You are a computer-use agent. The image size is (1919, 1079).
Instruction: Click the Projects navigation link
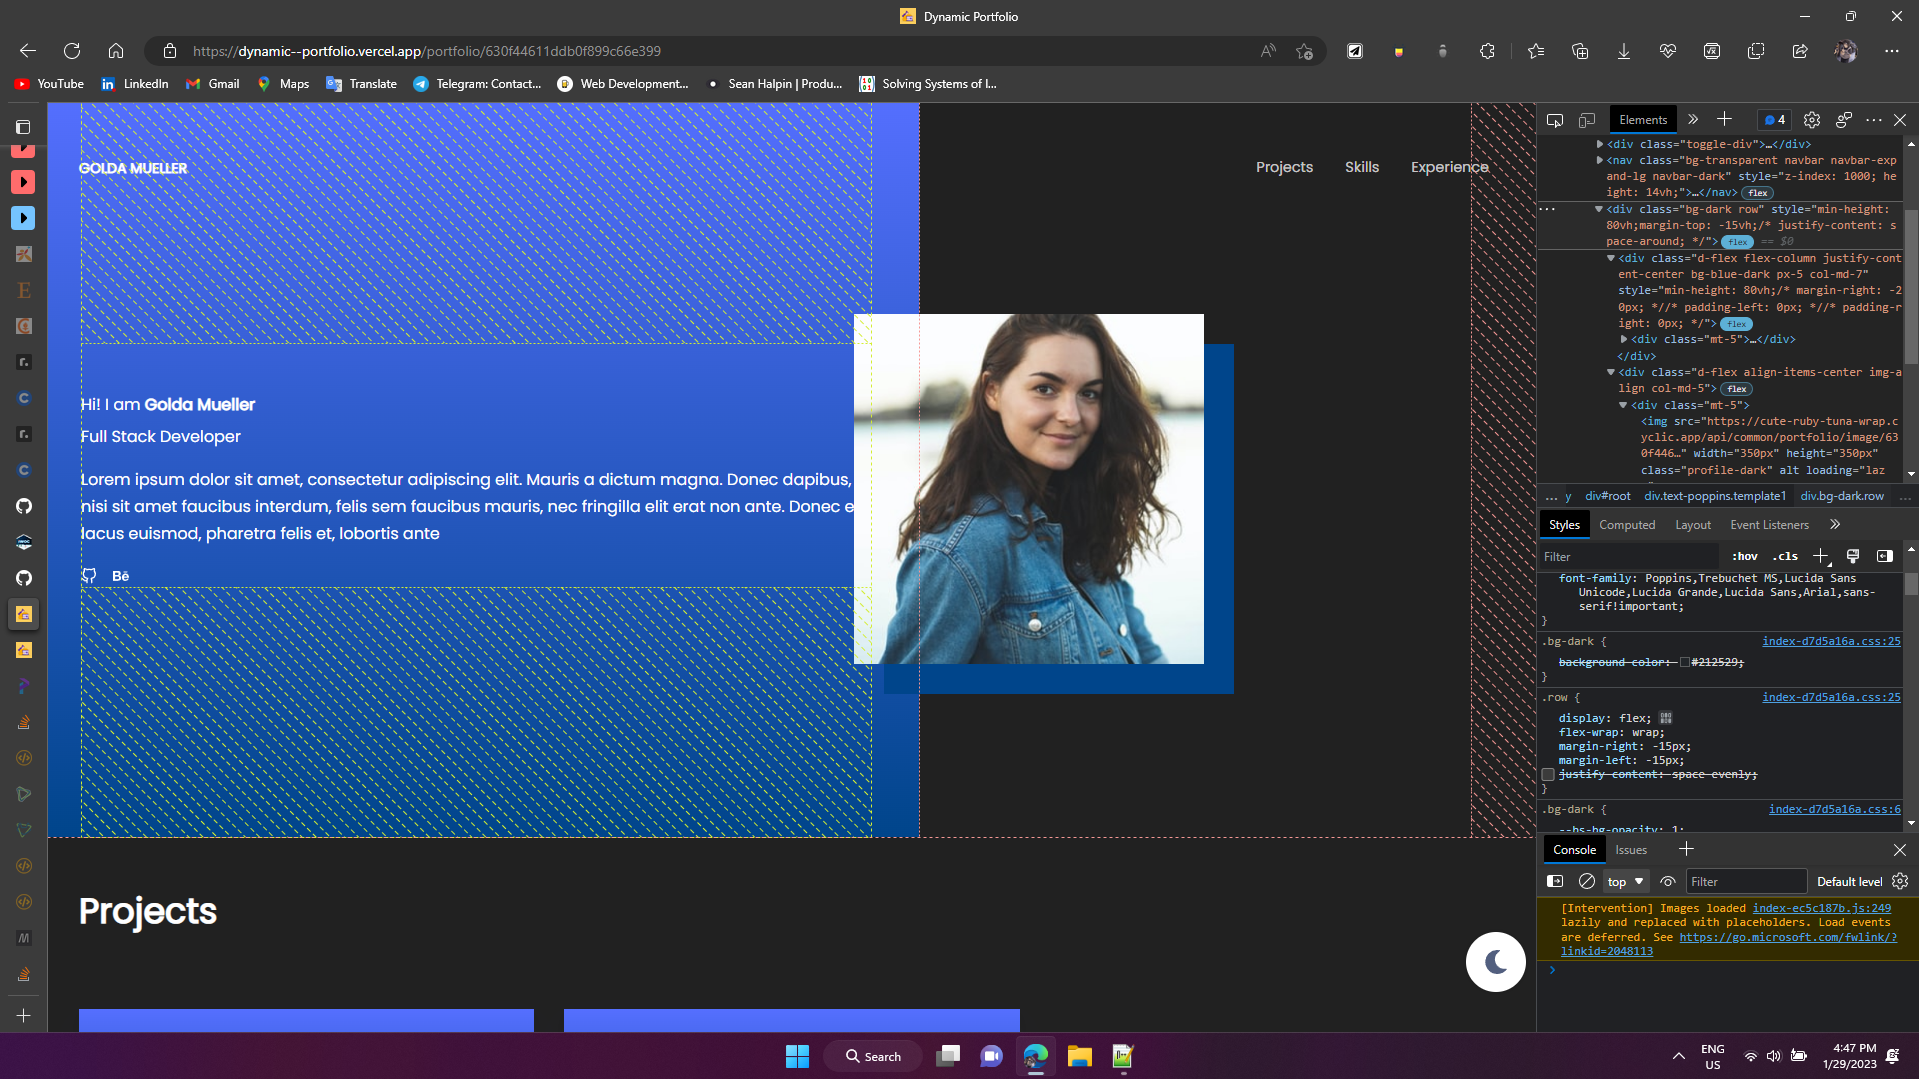tap(1285, 167)
